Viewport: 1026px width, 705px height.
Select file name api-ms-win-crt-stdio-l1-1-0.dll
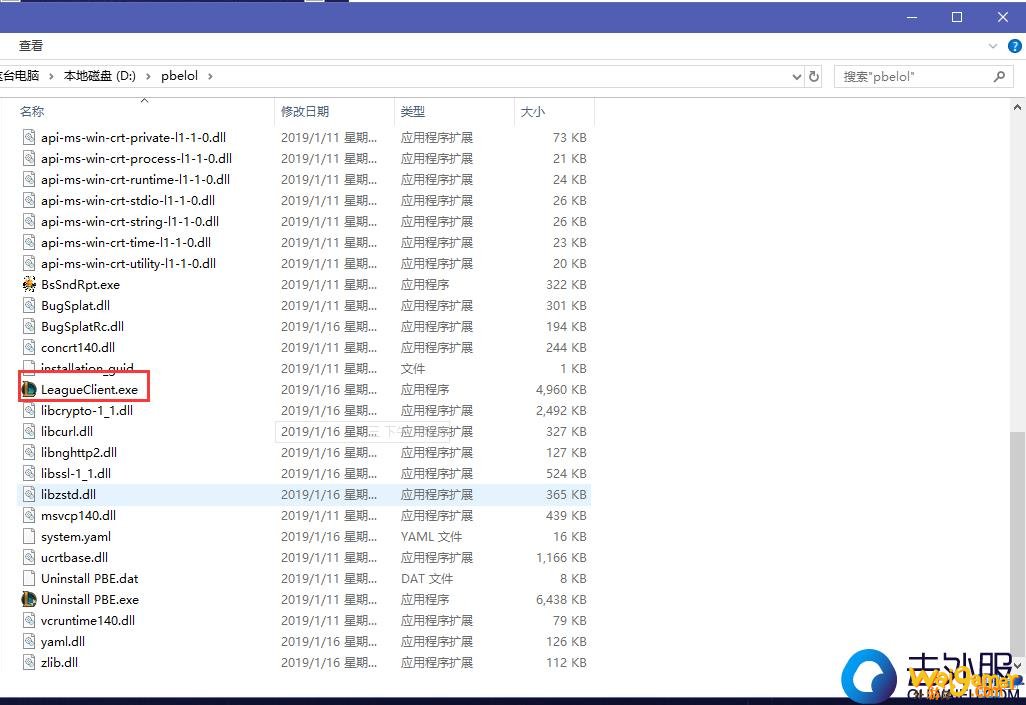point(128,200)
